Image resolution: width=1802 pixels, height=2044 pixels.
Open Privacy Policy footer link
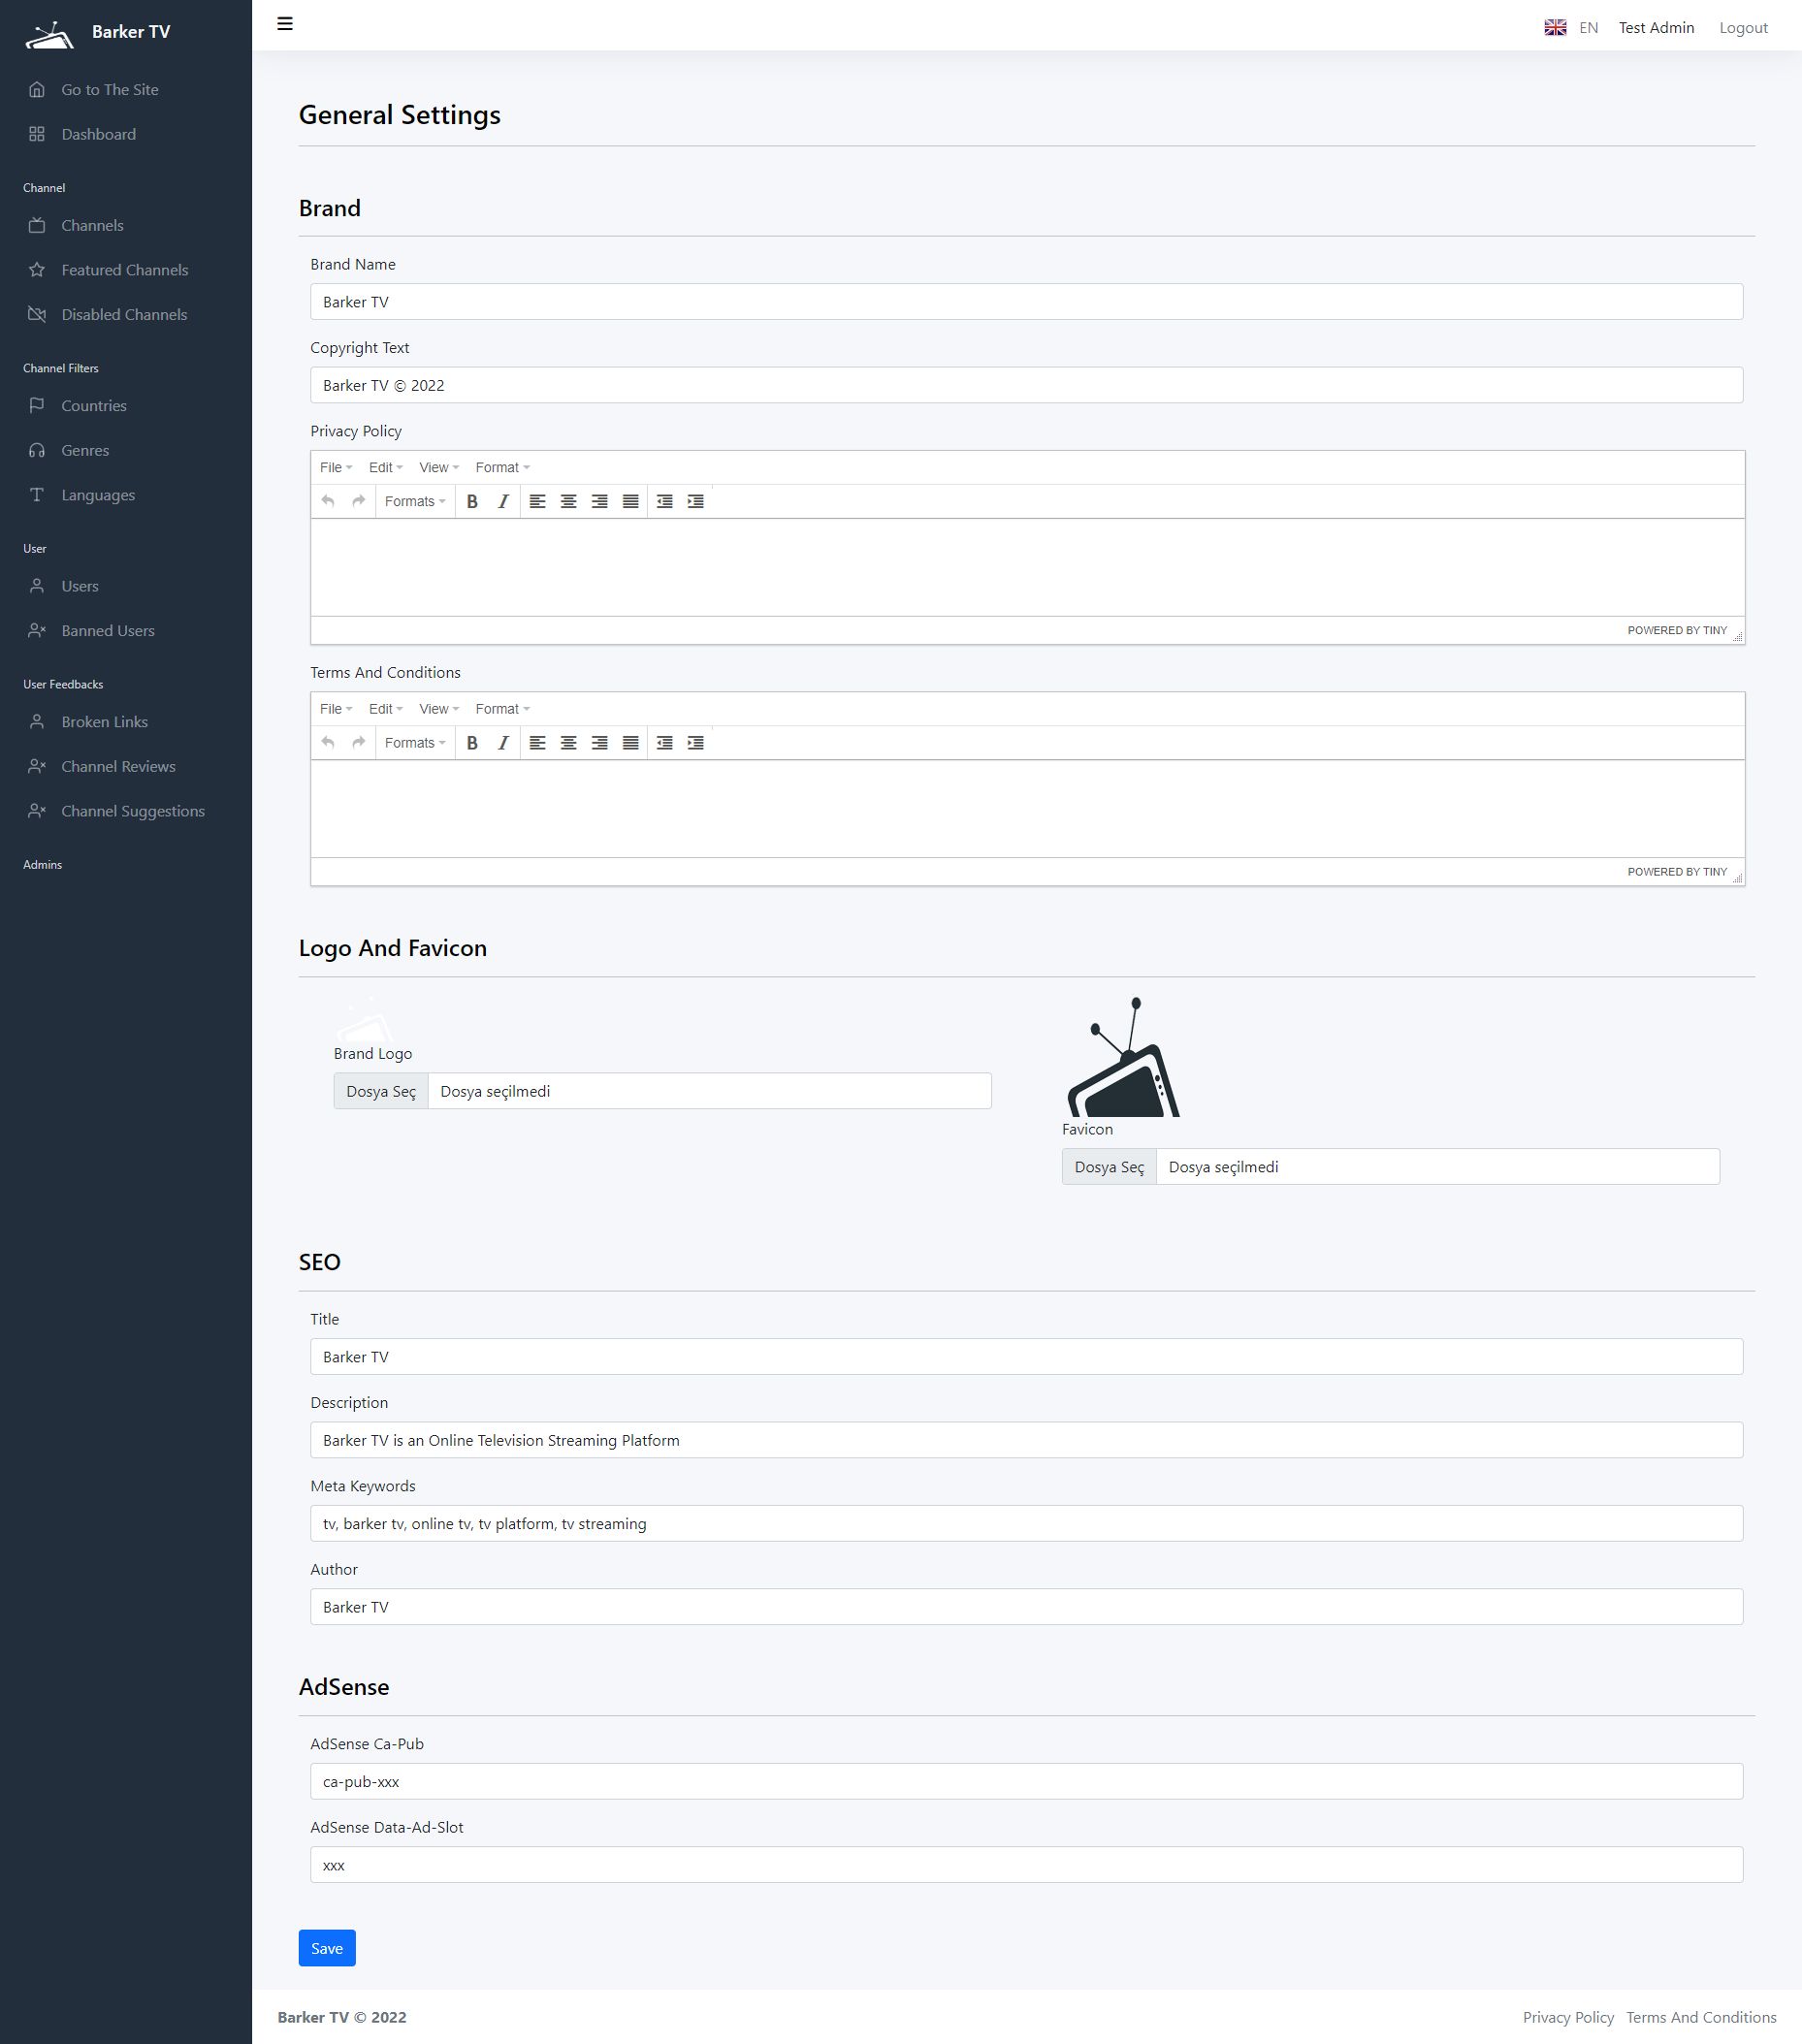pyautogui.click(x=1568, y=2018)
